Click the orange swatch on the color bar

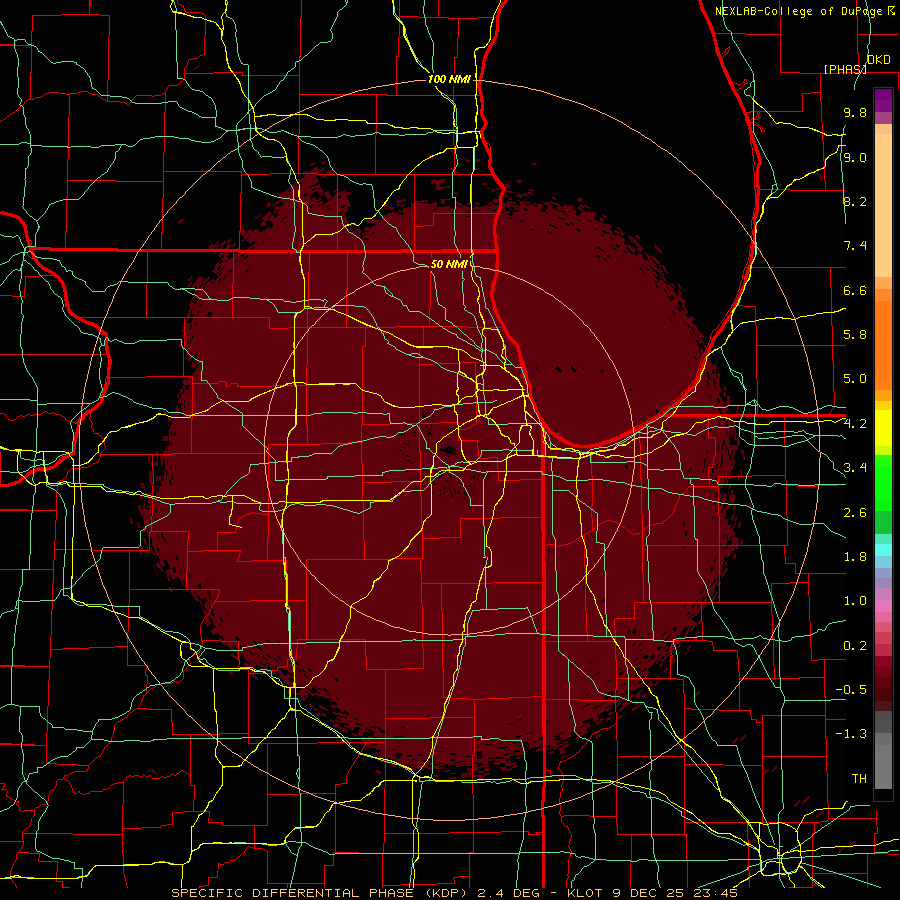883,346
